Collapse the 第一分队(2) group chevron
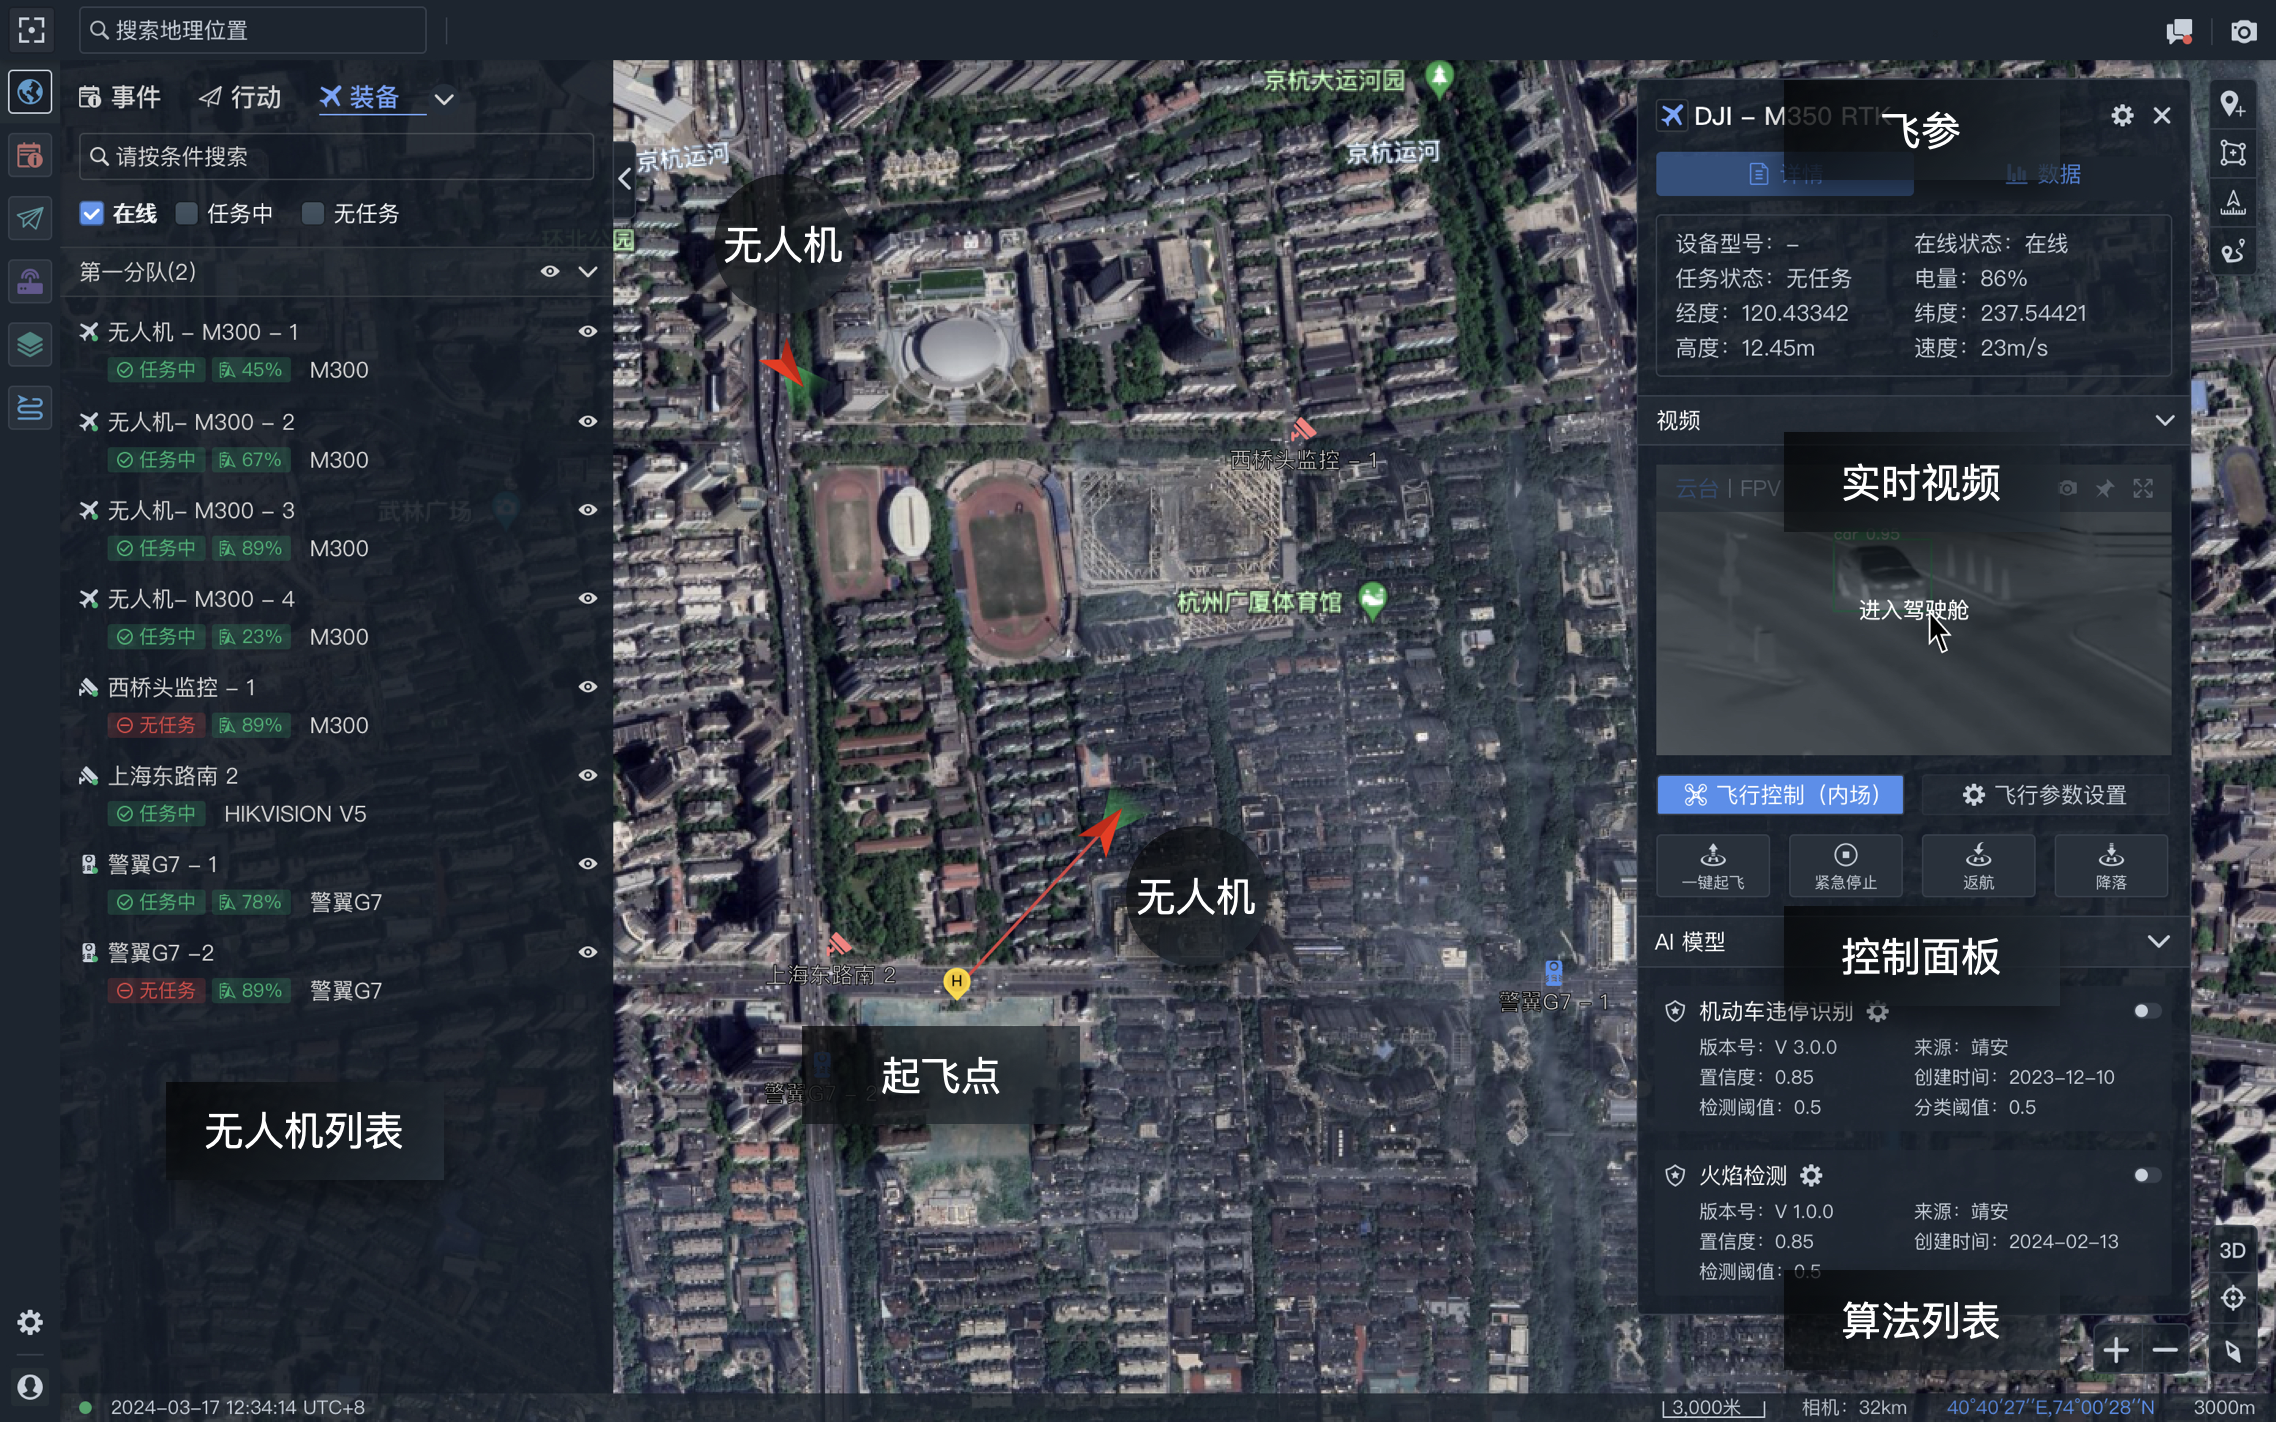Screen dimensions: 2276x1432 [x=588, y=272]
